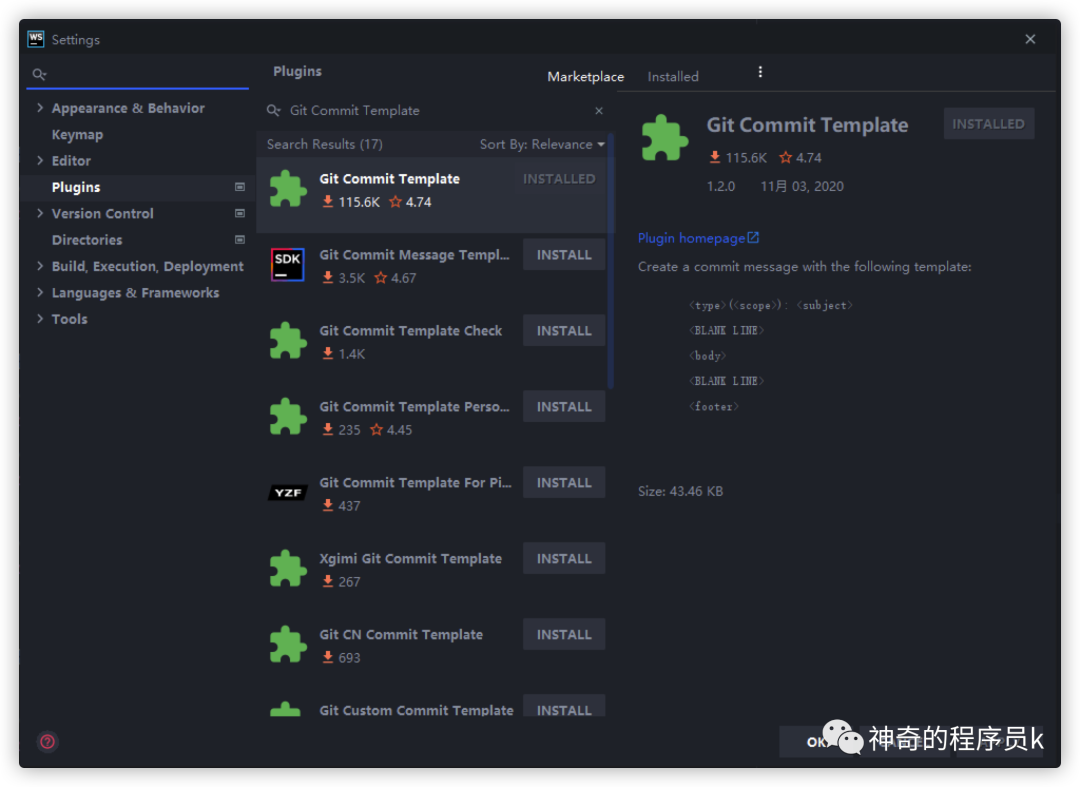Image resolution: width=1080 pixels, height=787 pixels.
Task: Install Git Commit Template Personal plugin
Action: coord(563,406)
